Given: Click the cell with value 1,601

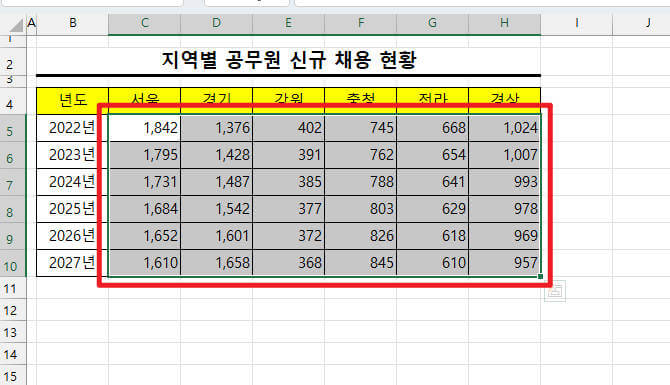Looking at the screenshot, I should [x=217, y=236].
